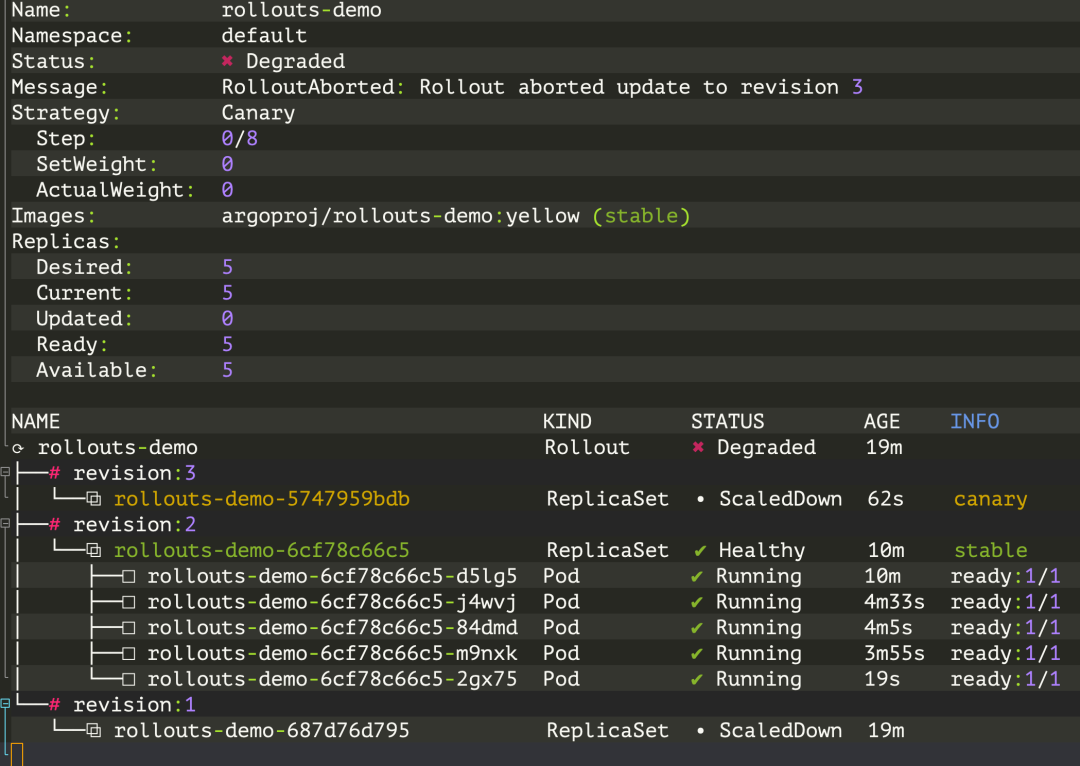Click the pod icon for pod 2gx75
Viewport: 1080px width, 766px height.
click(128, 680)
